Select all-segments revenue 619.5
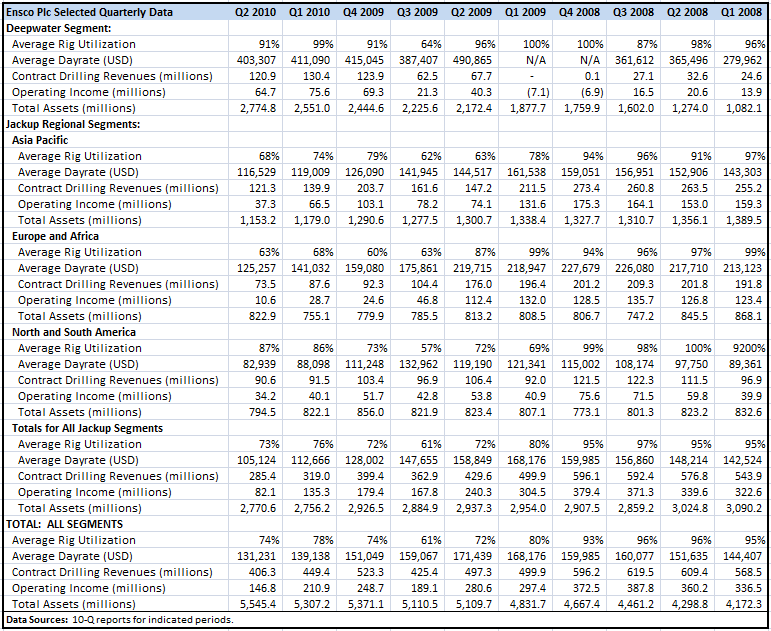The image size is (771, 631). (x=641, y=572)
